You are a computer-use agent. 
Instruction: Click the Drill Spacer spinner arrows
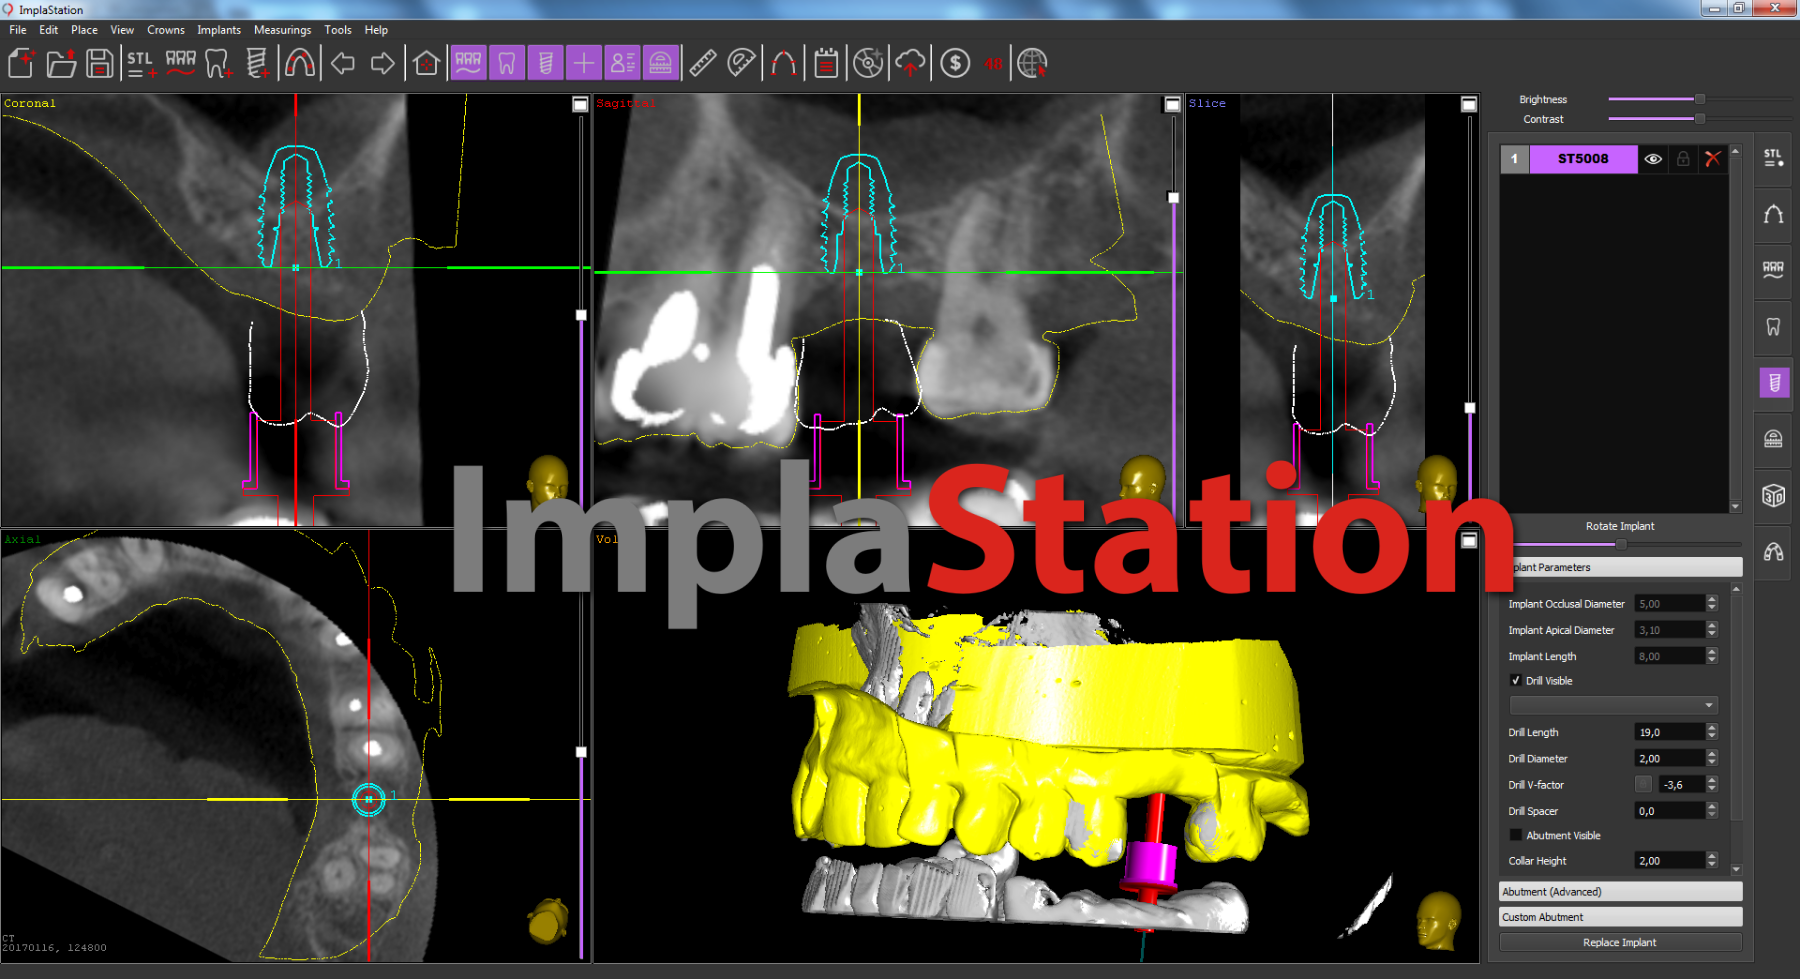[x=1712, y=811]
